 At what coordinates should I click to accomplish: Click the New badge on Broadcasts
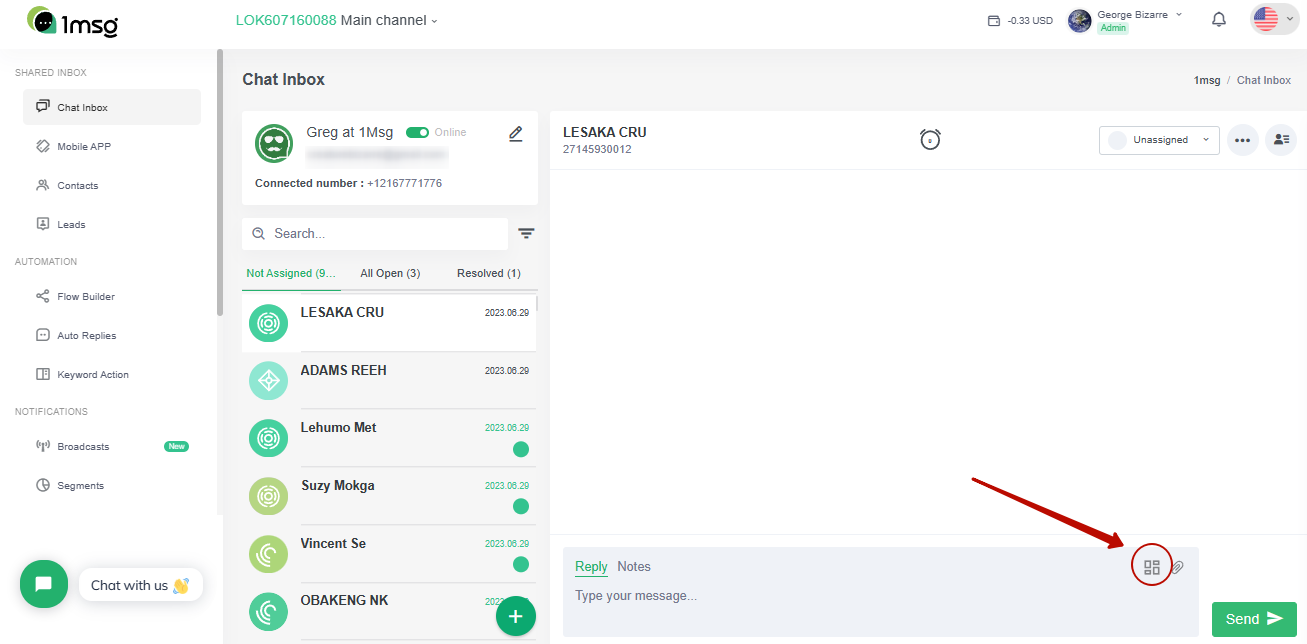tap(177, 446)
